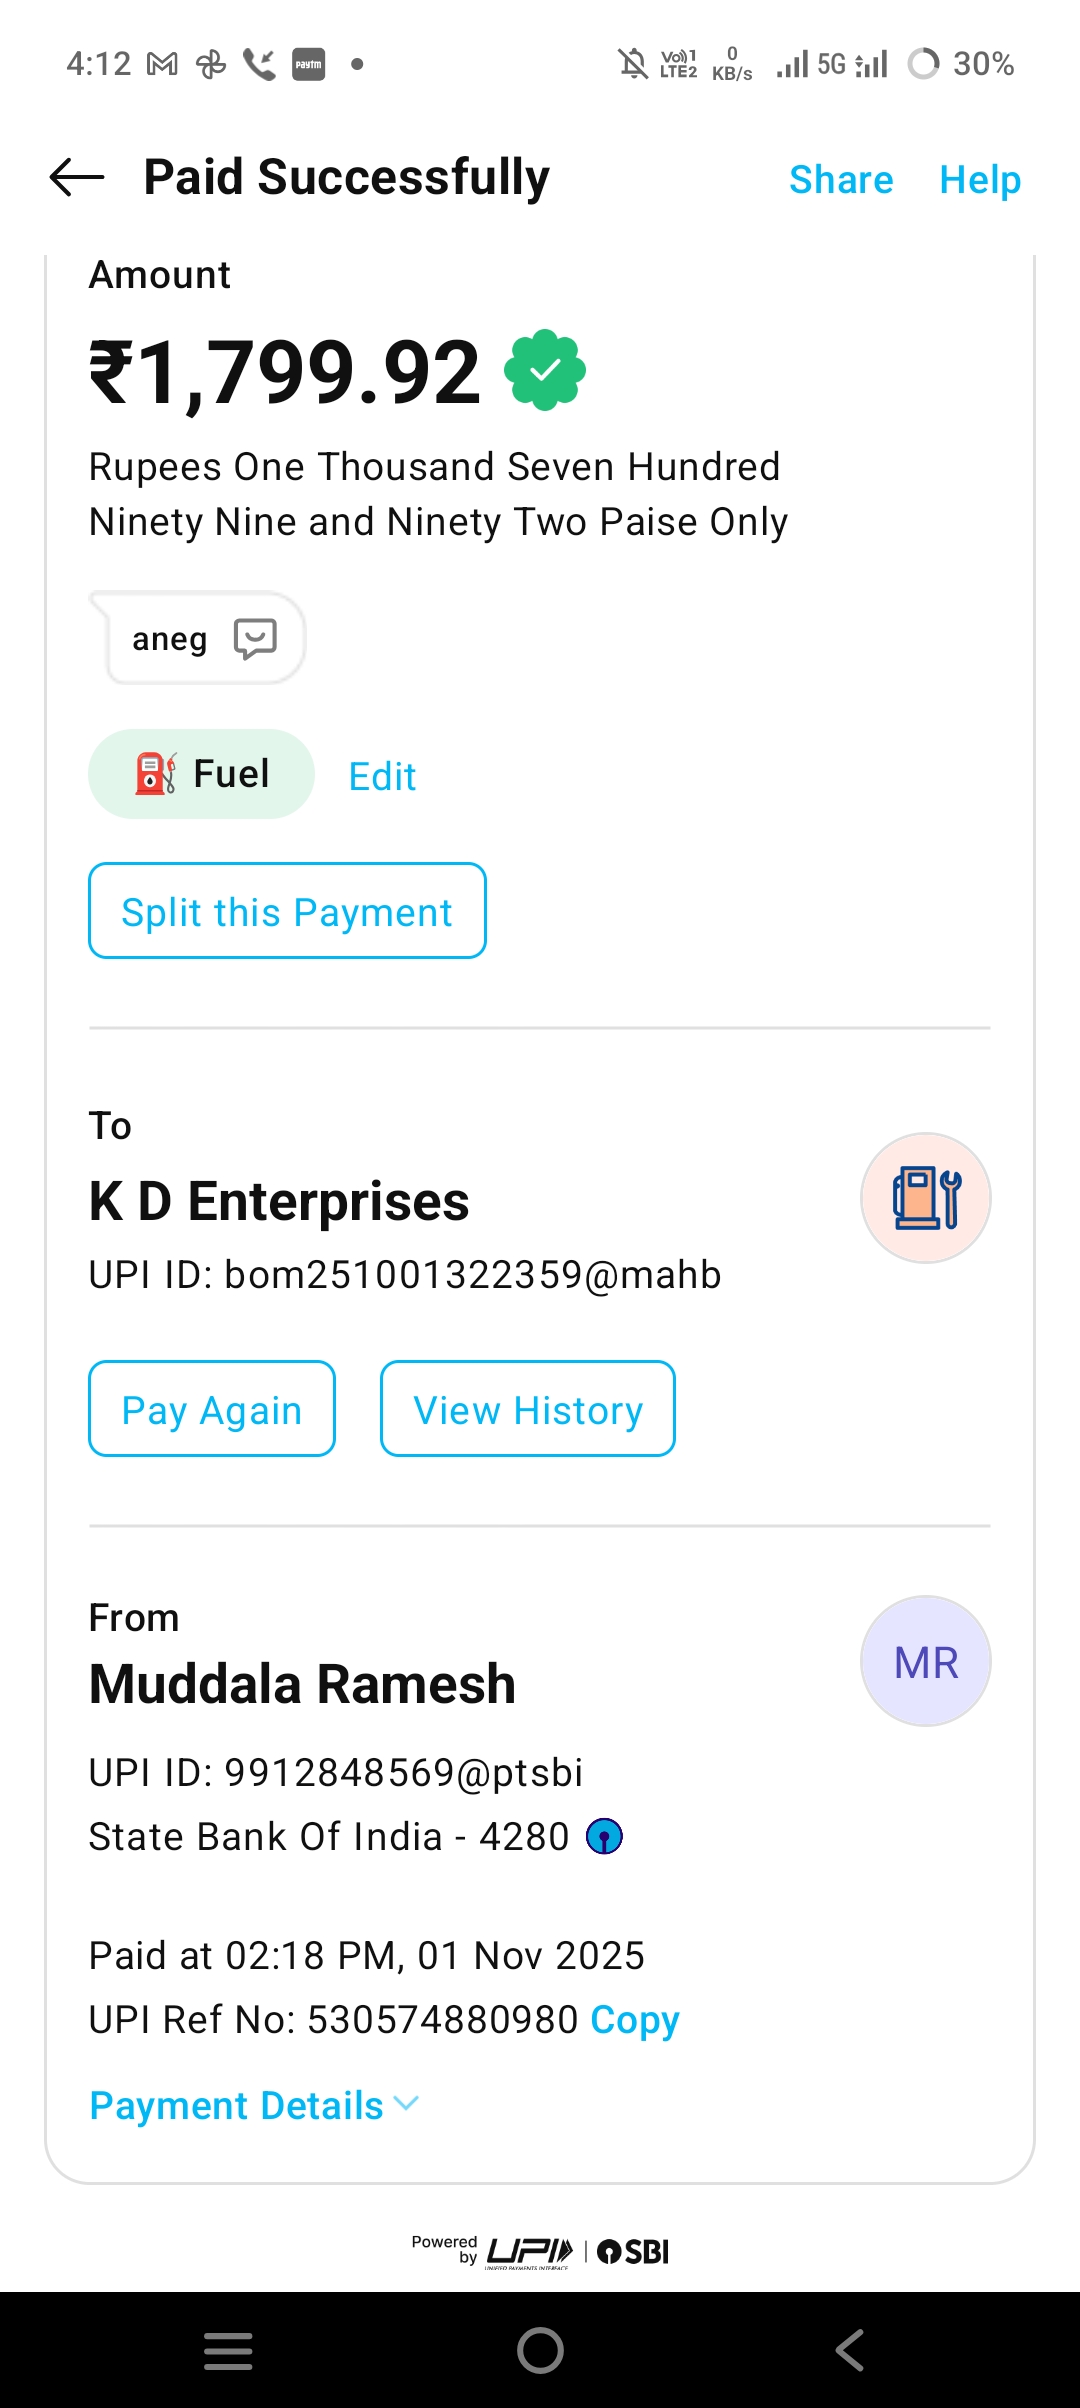The image size is (1080, 2408).
Task: Edit the Fuel category tag
Action: click(x=382, y=776)
